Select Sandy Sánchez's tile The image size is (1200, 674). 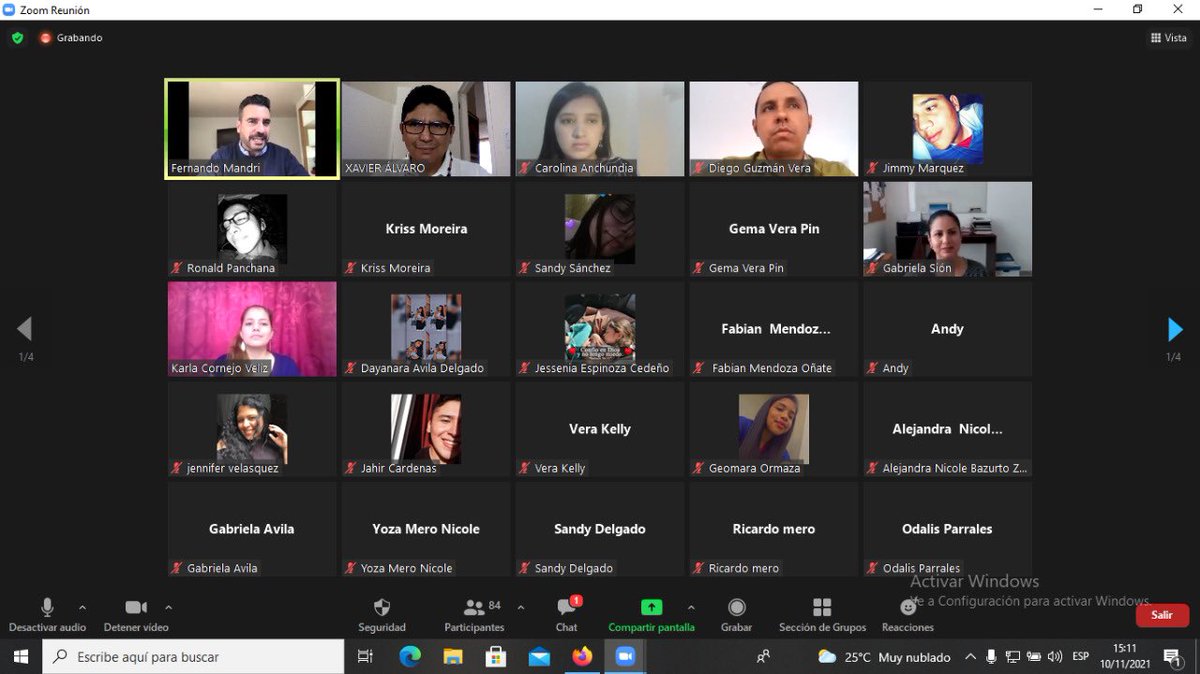pos(600,229)
